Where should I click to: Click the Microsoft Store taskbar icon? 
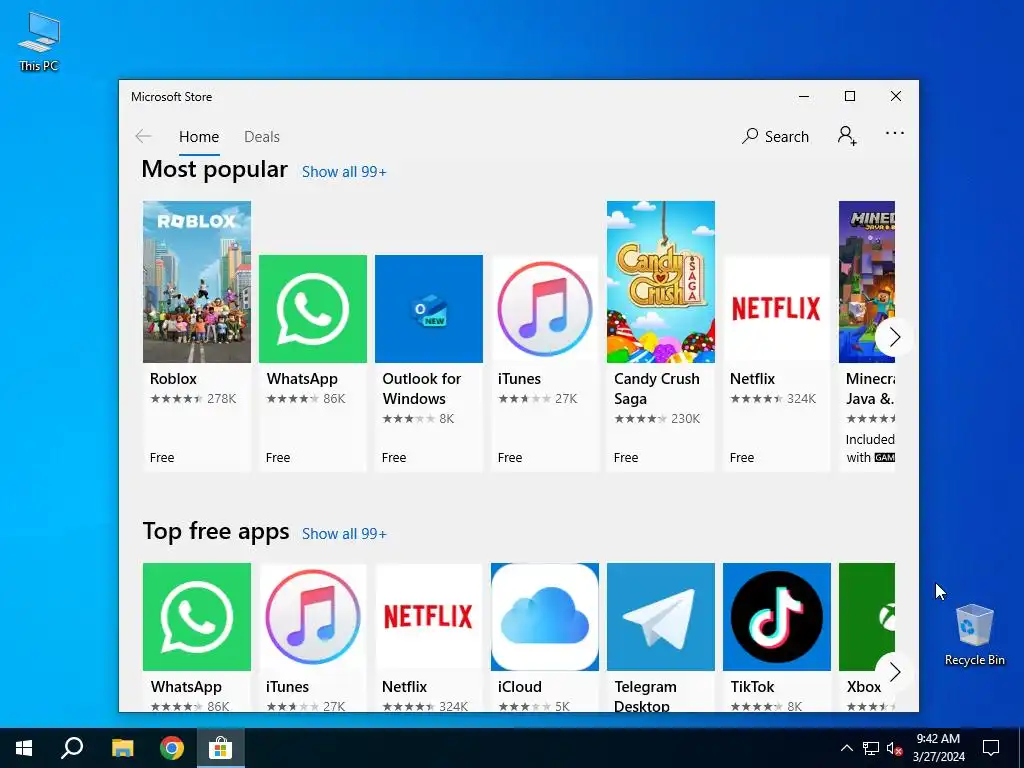pos(221,748)
